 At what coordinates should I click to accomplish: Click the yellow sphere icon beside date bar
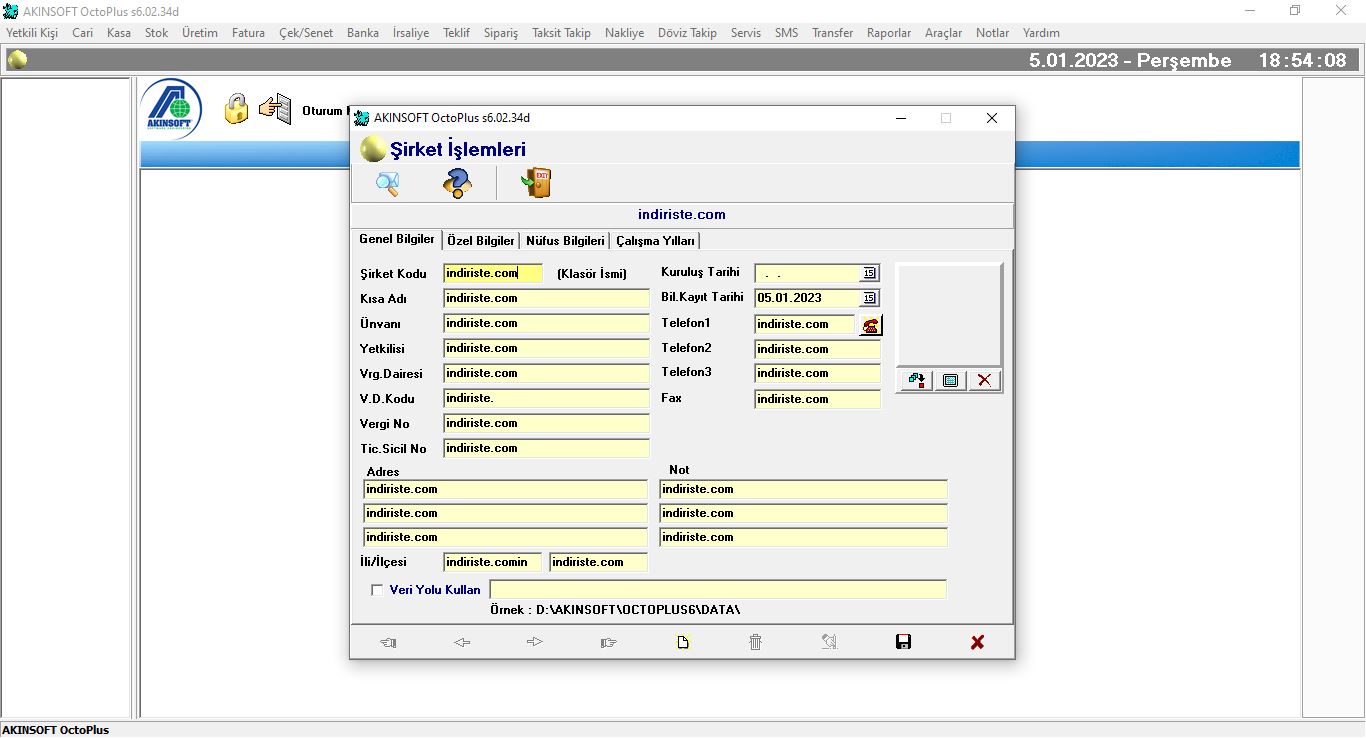pyautogui.click(x=17, y=60)
